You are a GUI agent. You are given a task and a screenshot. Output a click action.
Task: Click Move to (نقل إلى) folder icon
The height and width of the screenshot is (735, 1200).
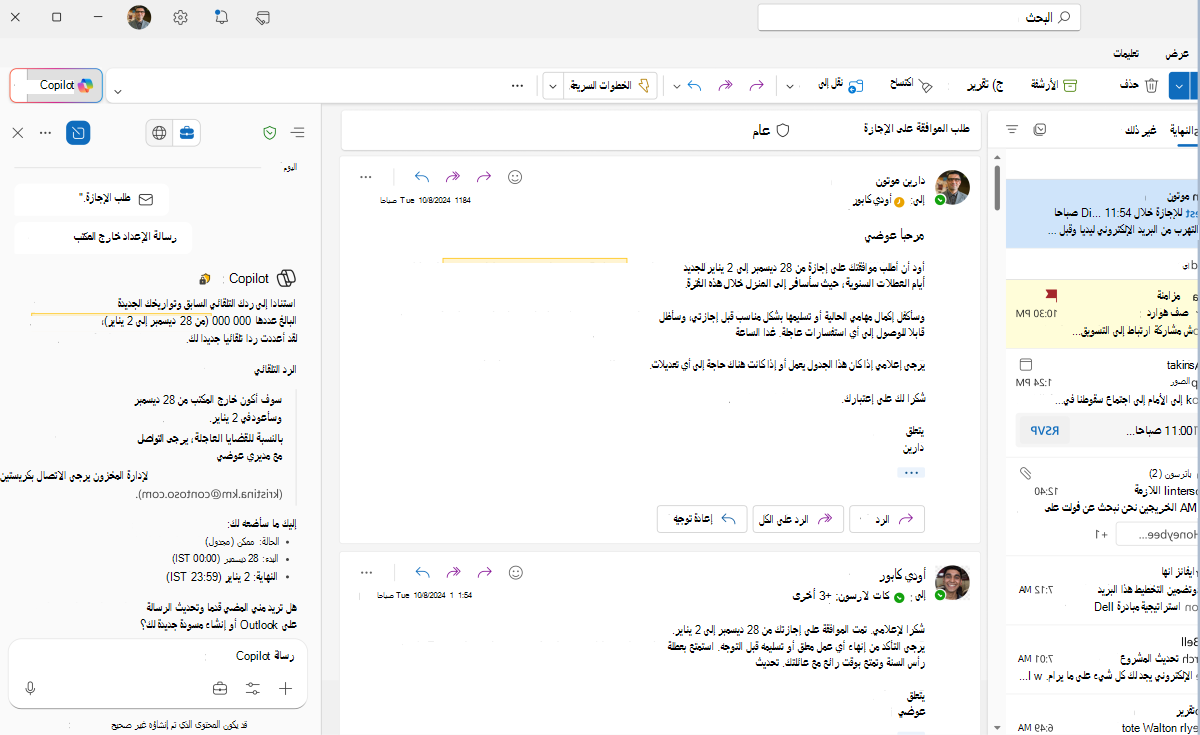[855, 87]
